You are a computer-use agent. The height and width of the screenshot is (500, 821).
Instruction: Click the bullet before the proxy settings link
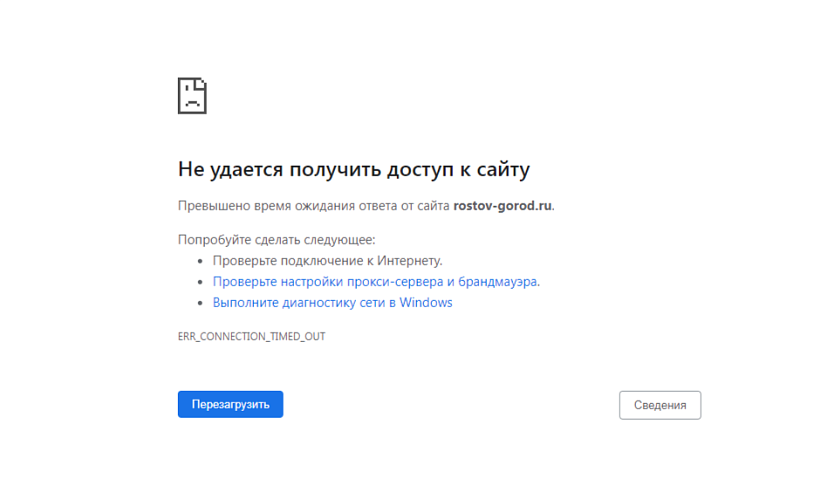point(201,283)
